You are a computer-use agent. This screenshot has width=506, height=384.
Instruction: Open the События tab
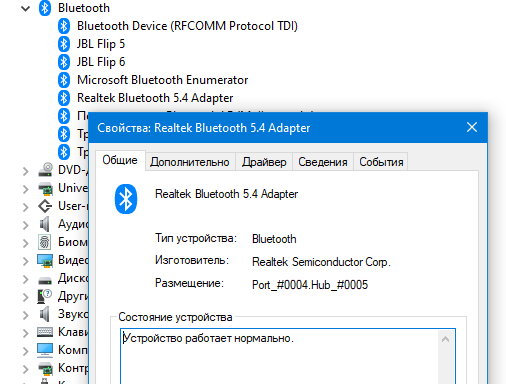(381, 162)
